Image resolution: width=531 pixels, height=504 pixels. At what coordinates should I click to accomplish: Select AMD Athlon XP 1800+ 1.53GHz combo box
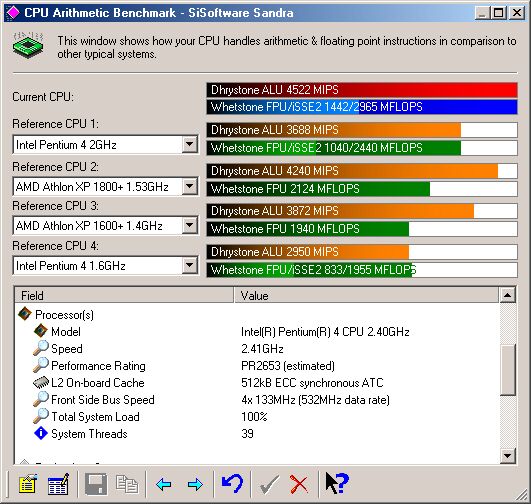click(x=105, y=187)
